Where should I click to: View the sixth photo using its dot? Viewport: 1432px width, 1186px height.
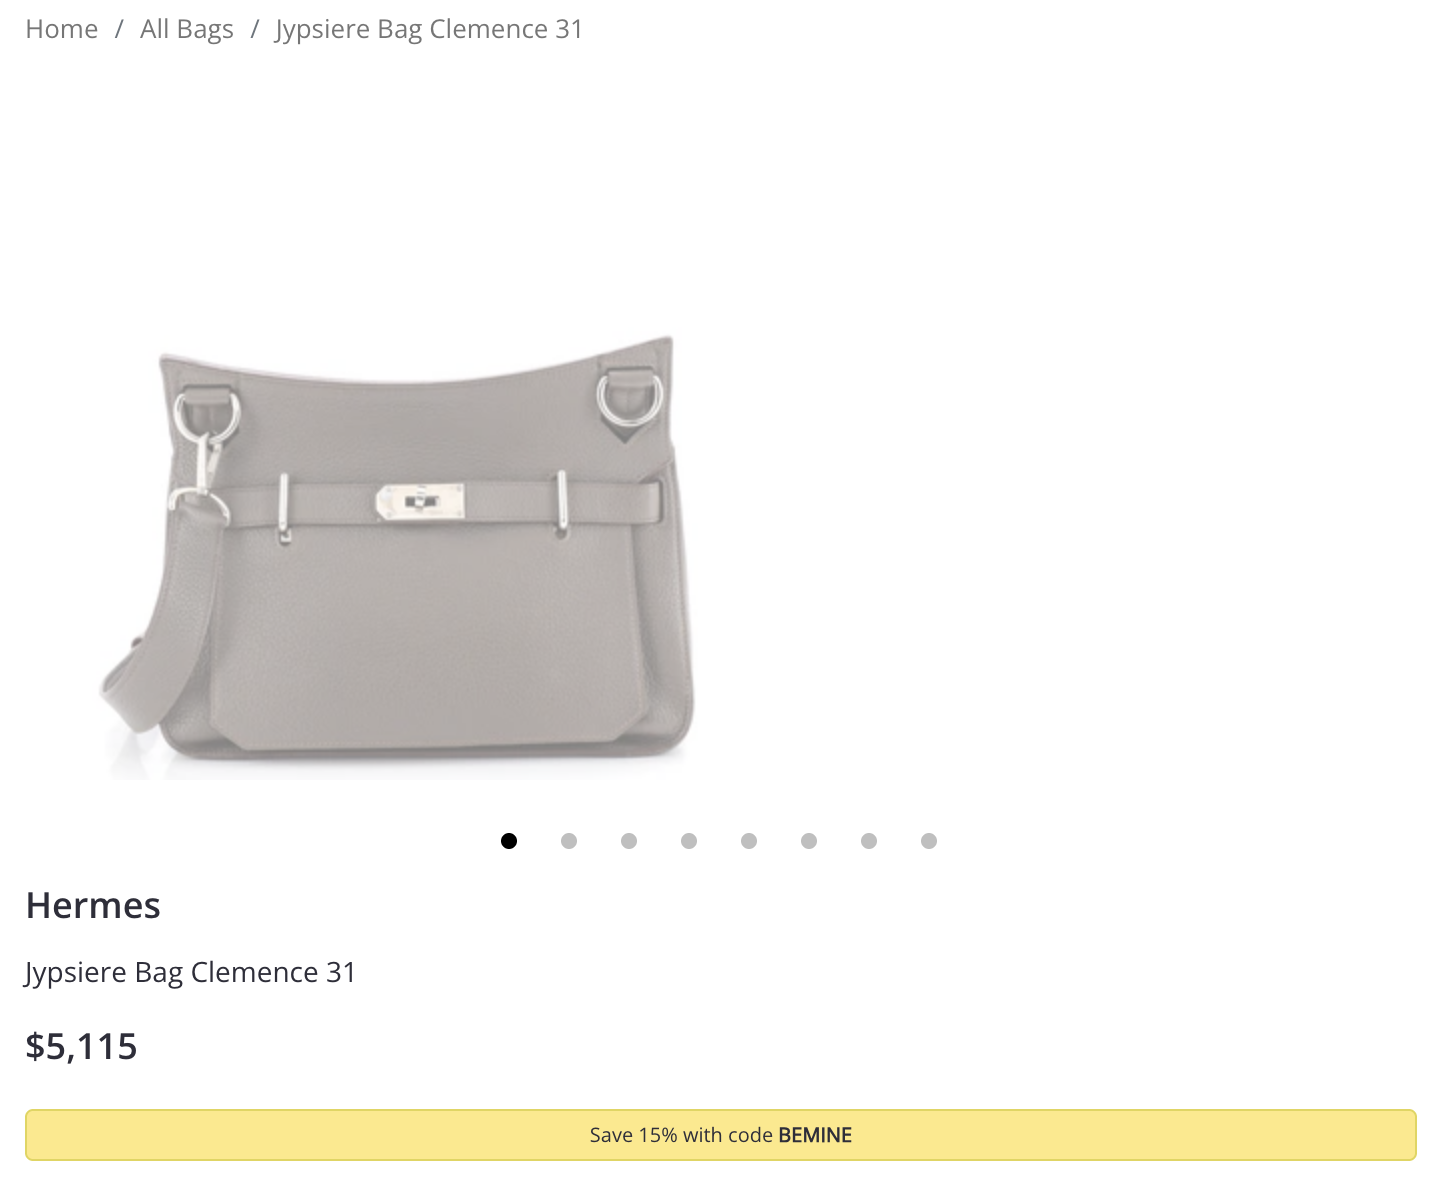809,841
